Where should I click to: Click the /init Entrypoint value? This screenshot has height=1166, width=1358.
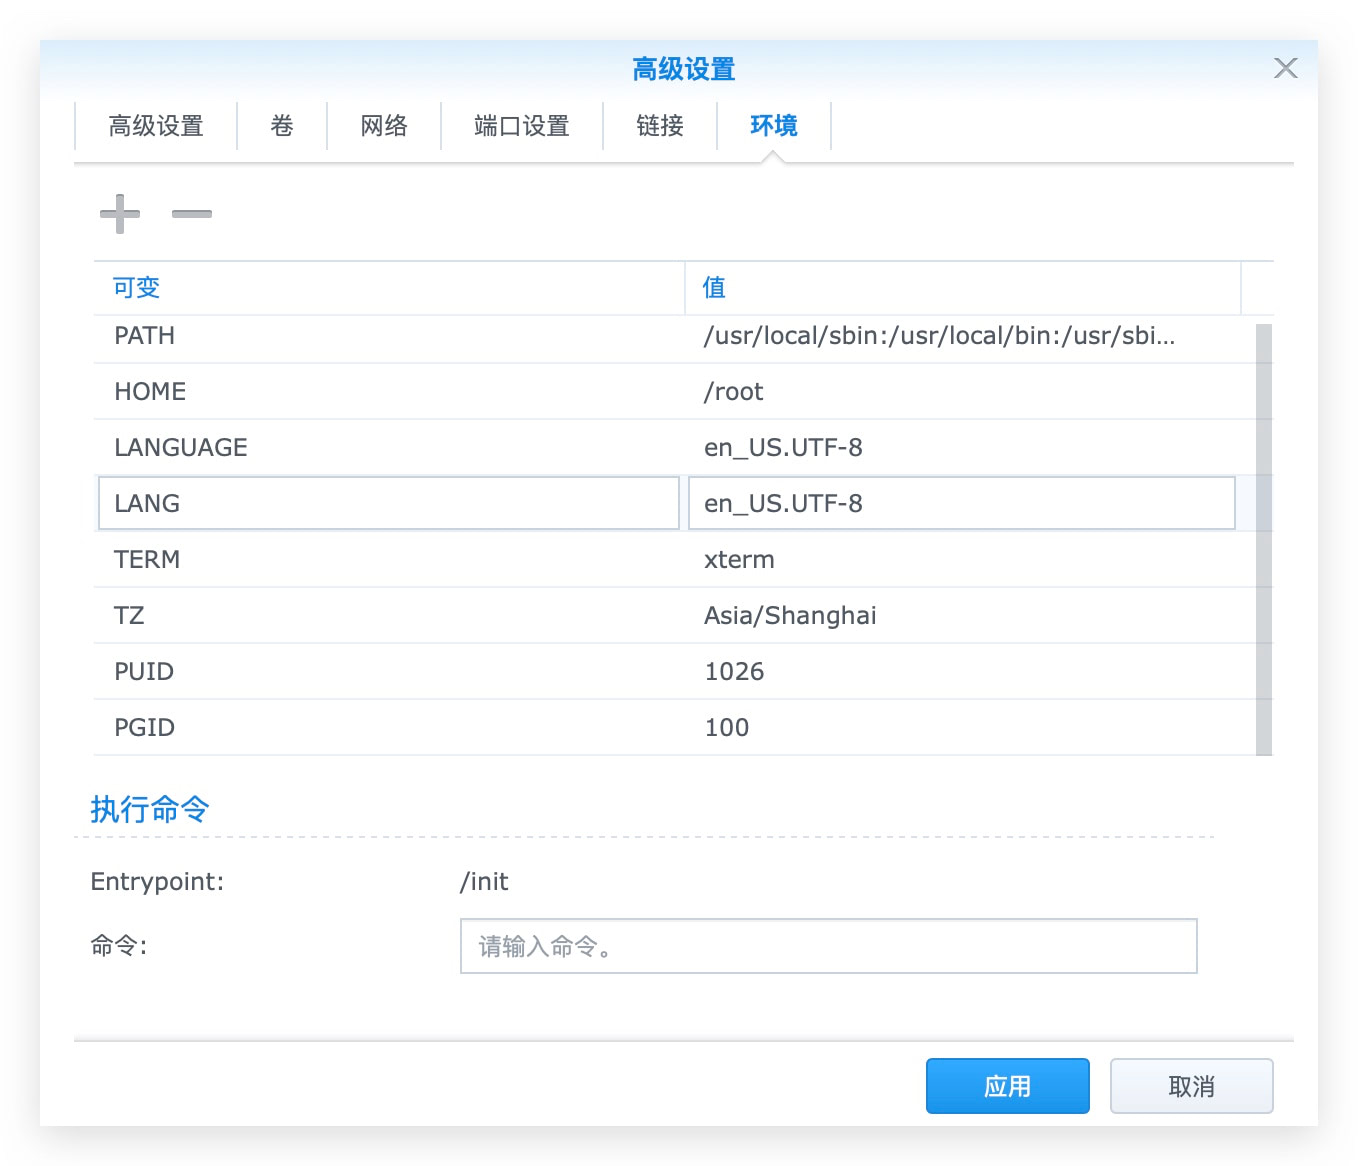click(x=484, y=882)
